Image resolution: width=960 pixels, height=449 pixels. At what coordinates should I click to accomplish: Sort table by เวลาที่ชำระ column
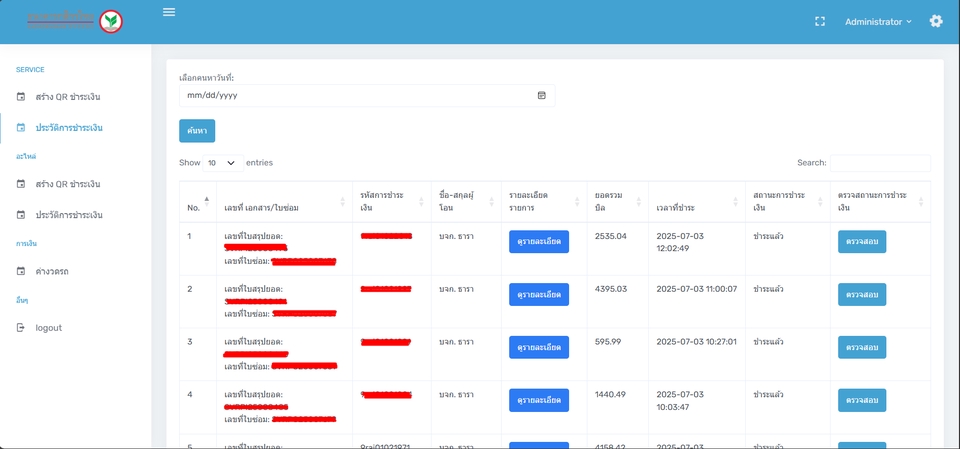pos(695,207)
